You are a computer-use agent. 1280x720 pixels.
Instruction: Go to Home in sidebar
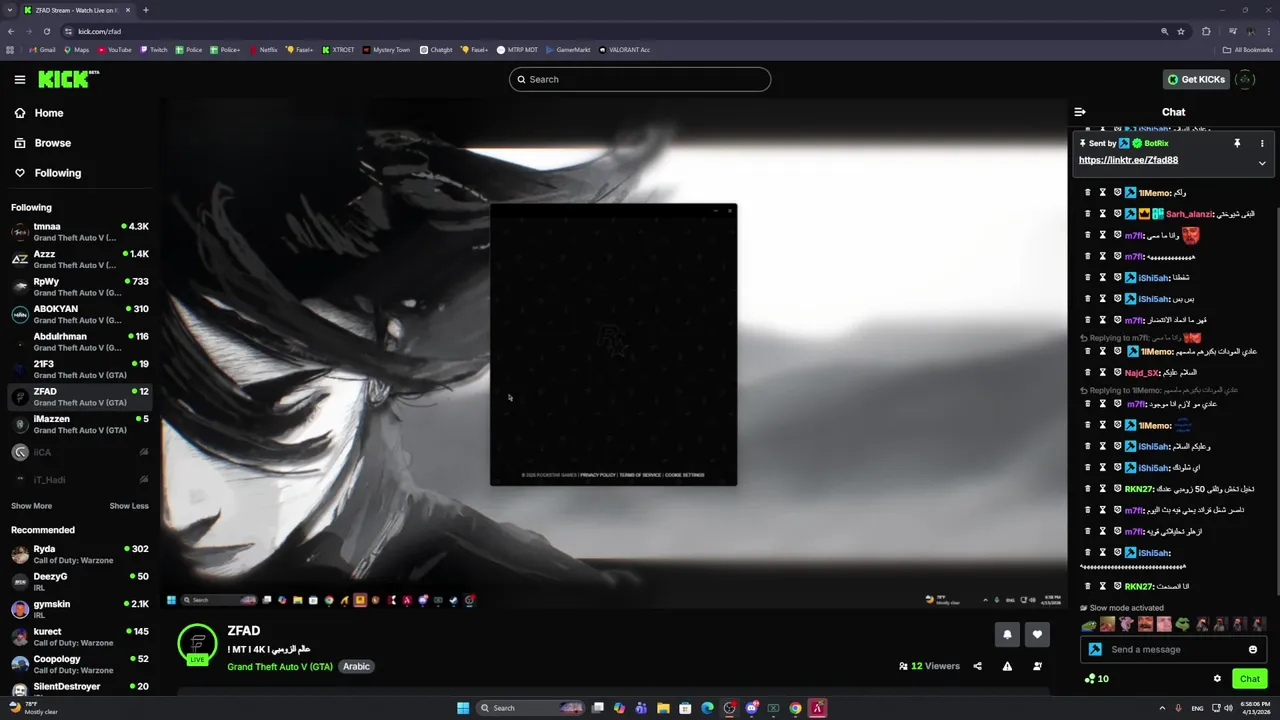point(39,113)
